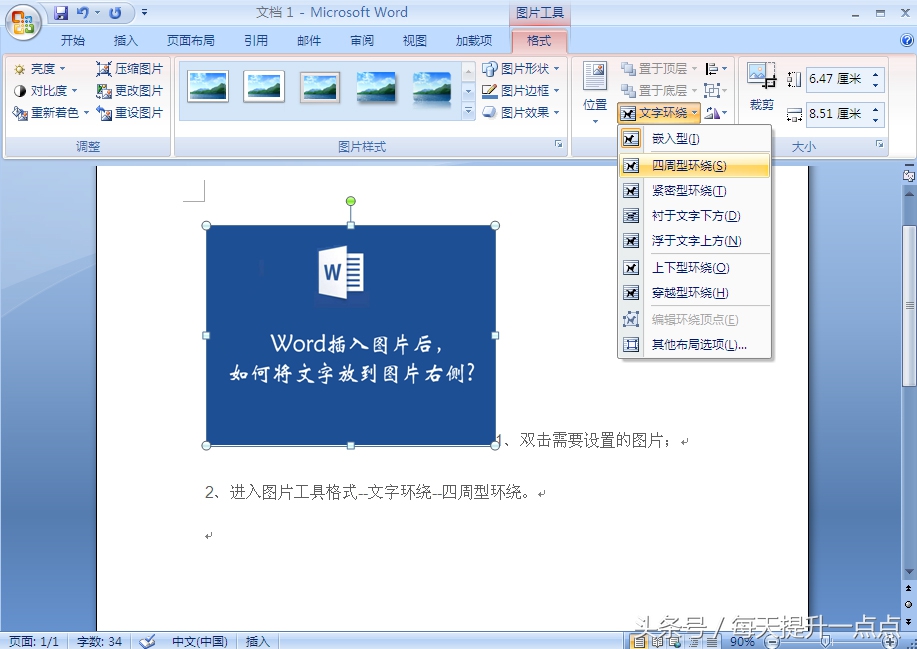Click the word count 字数: 34 indicator
The height and width of the screenshot is (649, 917).
(99, 641)
